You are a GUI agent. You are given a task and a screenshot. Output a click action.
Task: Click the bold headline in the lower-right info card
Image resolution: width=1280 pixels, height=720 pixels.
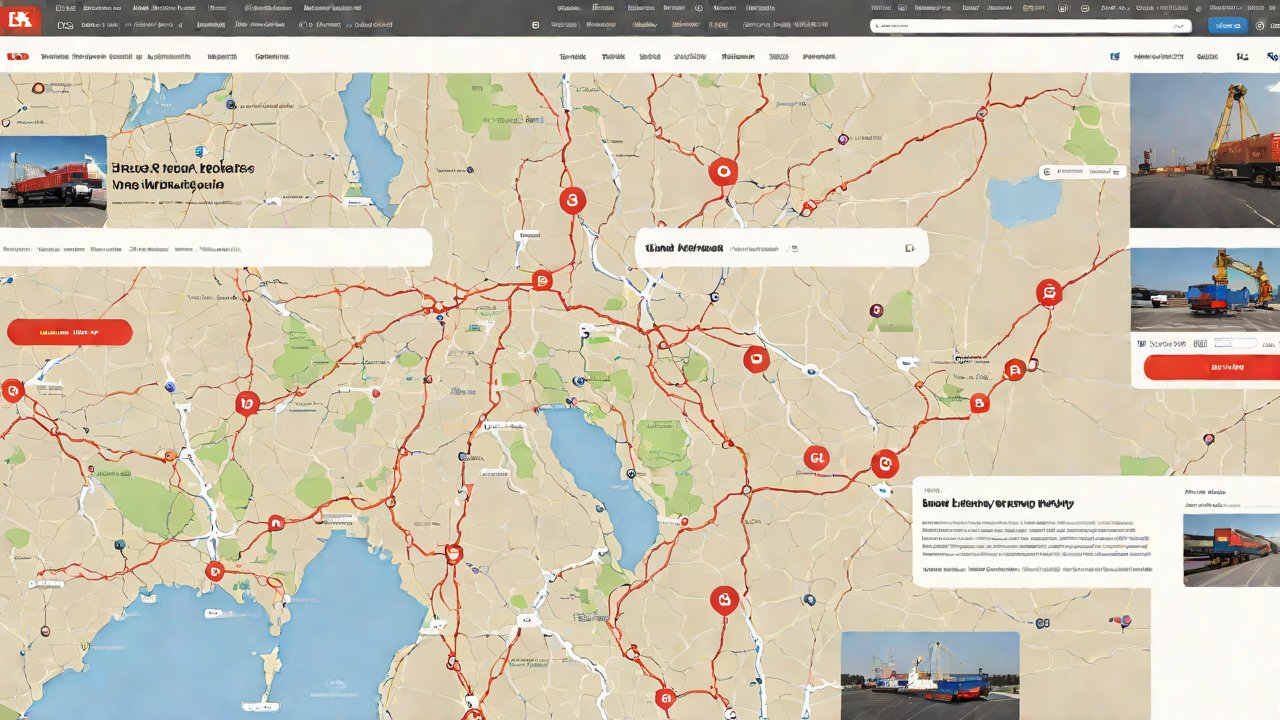coord(998,504)
